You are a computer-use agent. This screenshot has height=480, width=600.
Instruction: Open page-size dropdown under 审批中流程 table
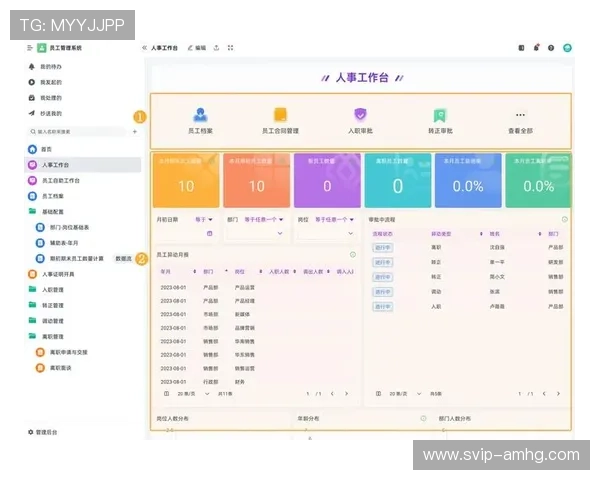pos(405,393)
